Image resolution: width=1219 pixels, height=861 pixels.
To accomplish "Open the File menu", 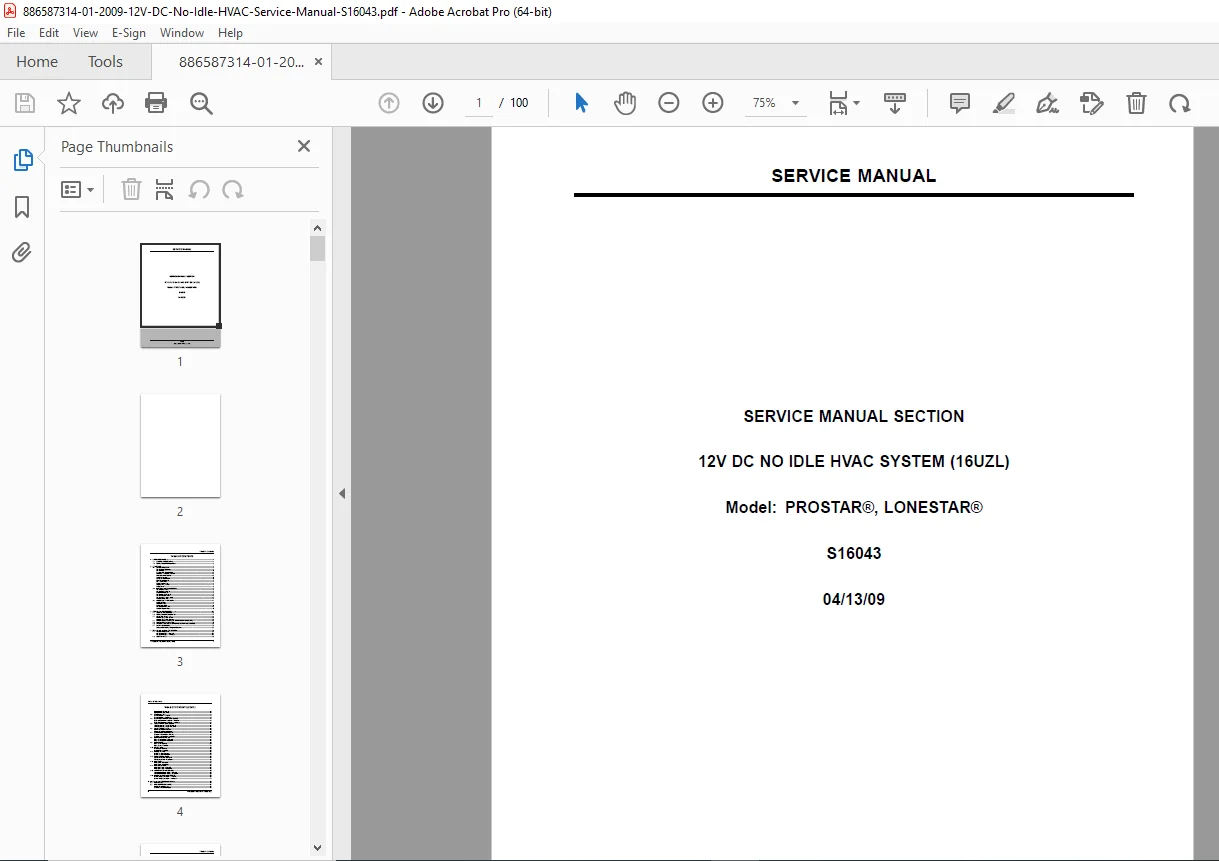I will coord(16,32).
